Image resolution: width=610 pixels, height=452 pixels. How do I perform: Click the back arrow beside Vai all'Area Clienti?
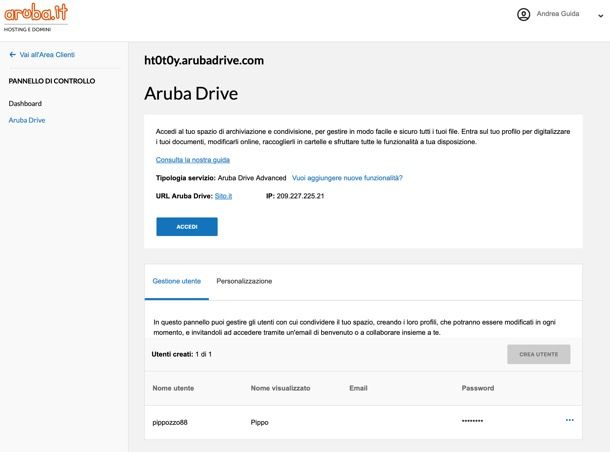click(12, 55)
